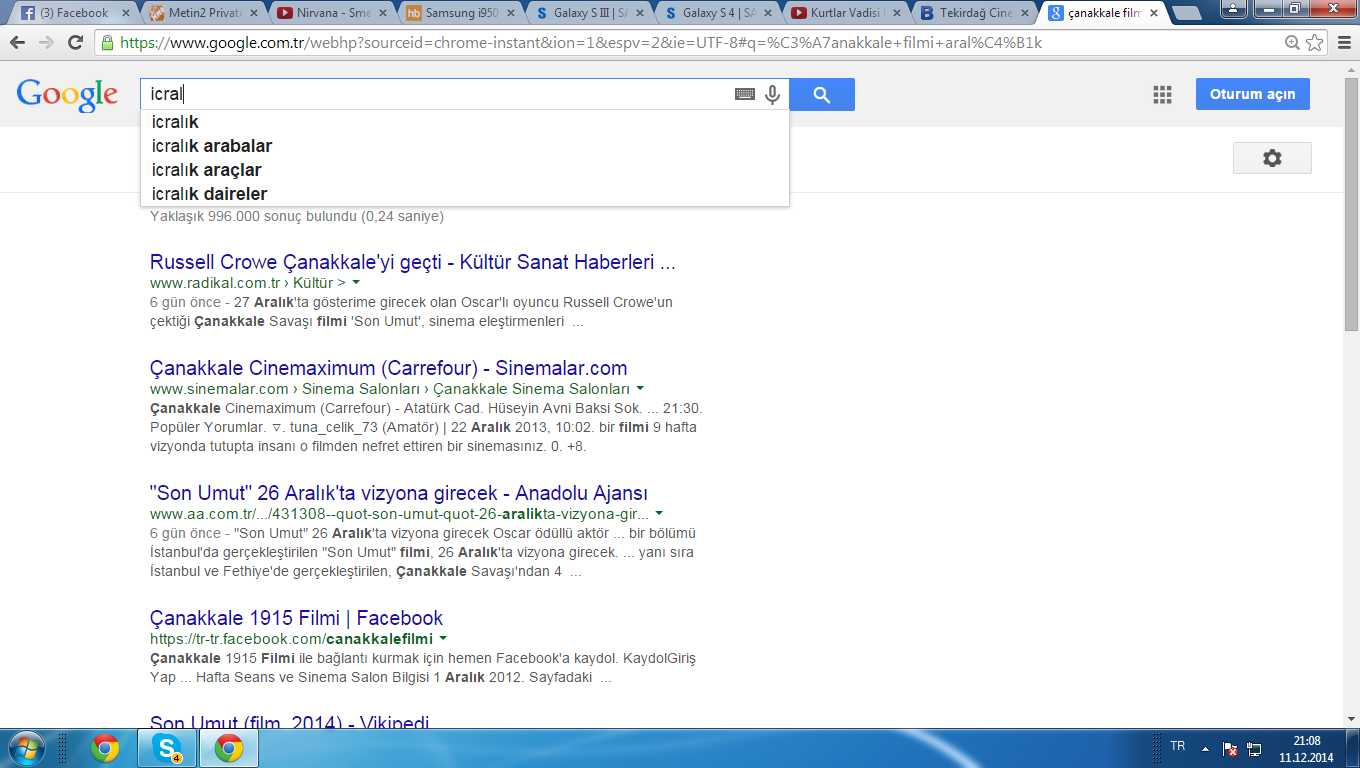Image resolution: width=1360 pixels, height=768 pixels.
Task: Select suggestion "icralık daireler"
Action: 464,194
